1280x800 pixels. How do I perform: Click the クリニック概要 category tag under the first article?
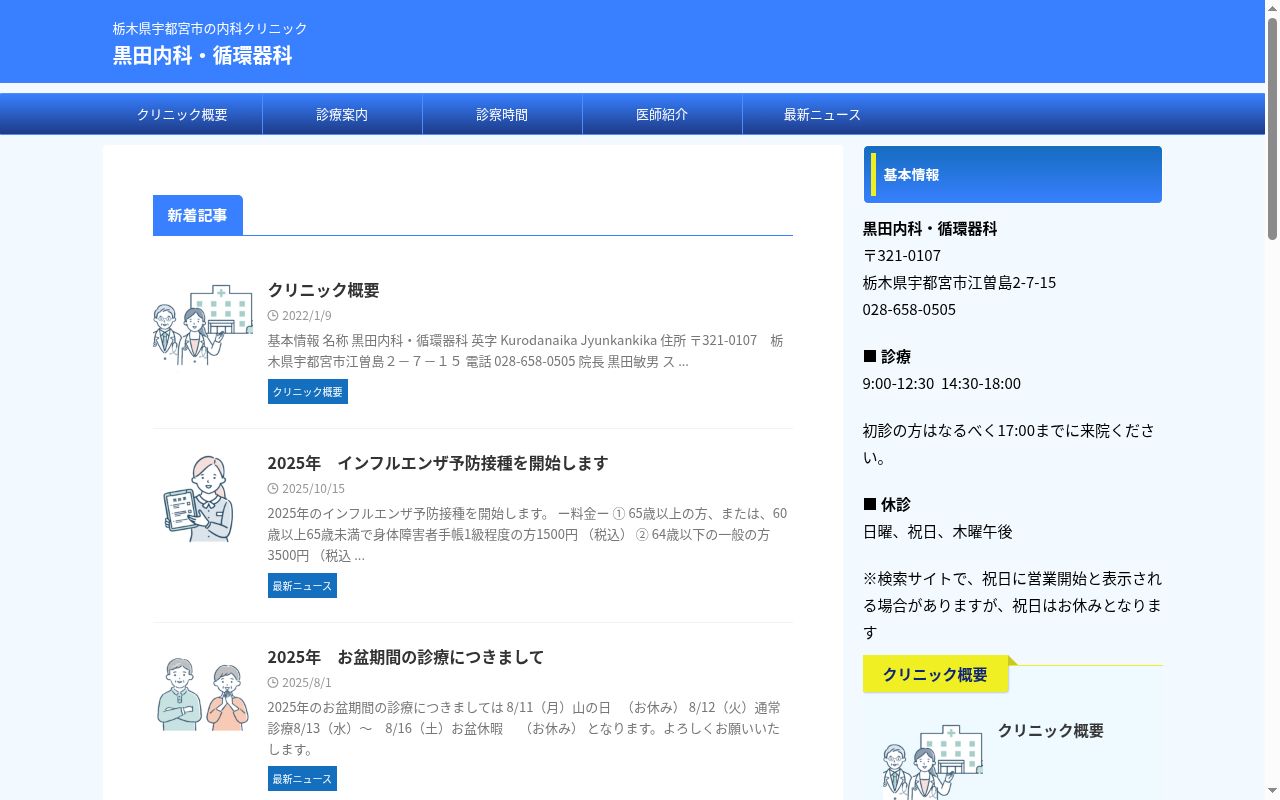[308, 392]
